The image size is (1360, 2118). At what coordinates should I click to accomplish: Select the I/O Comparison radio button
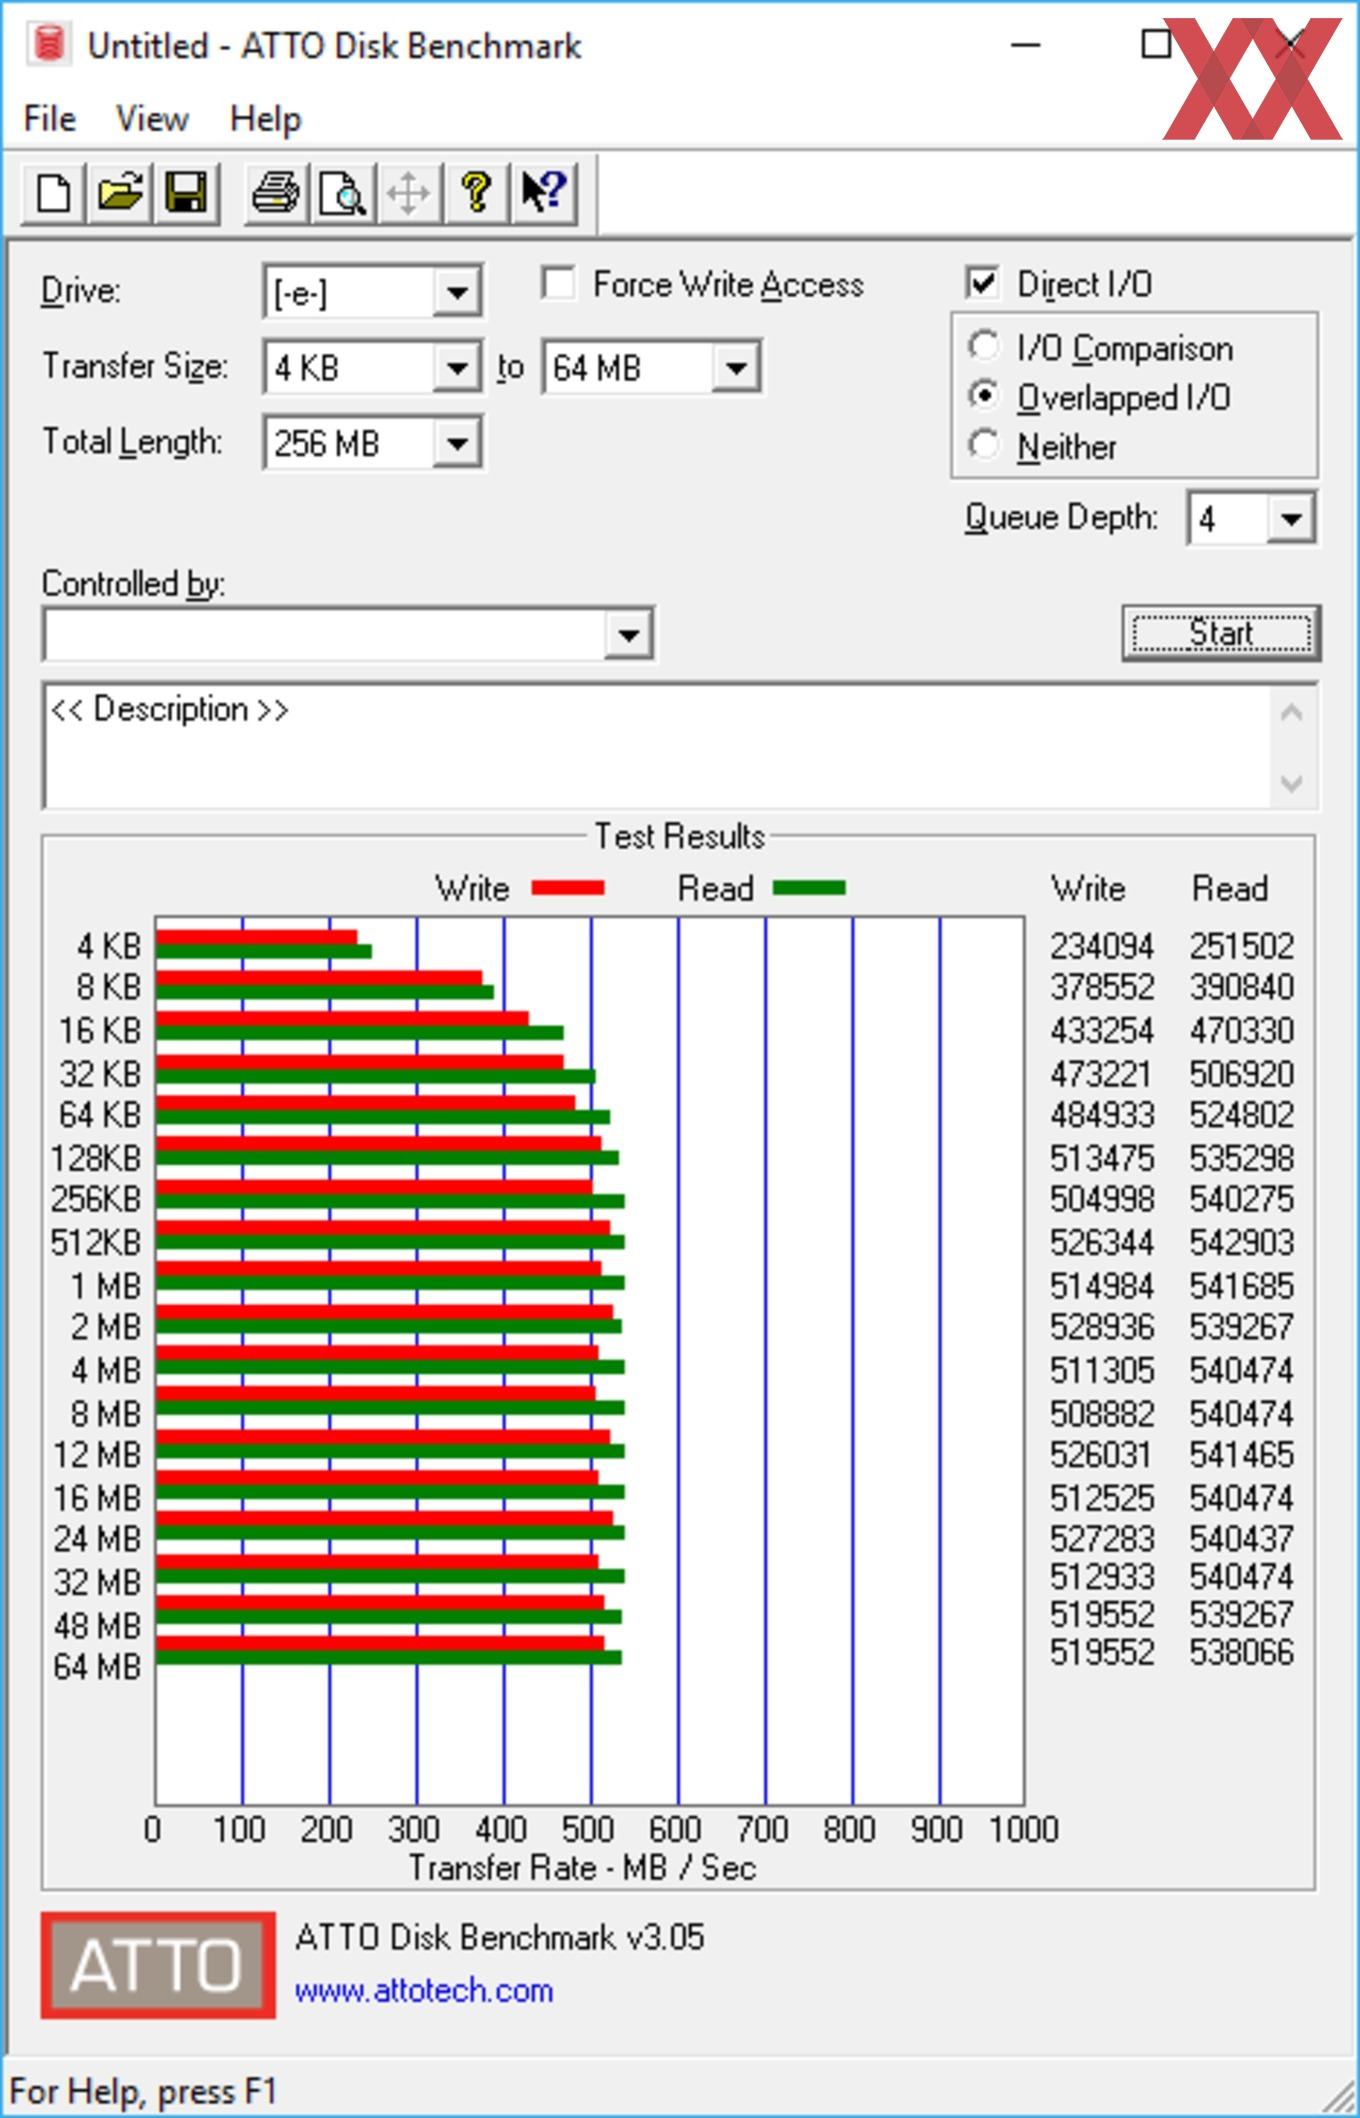984,347
